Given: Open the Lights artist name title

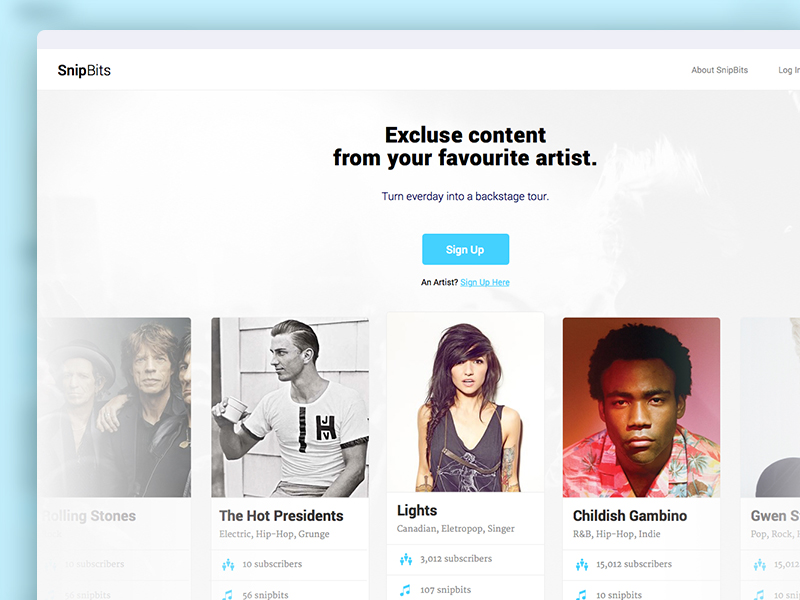Looking at the screenshot, I should coord(417,510).
